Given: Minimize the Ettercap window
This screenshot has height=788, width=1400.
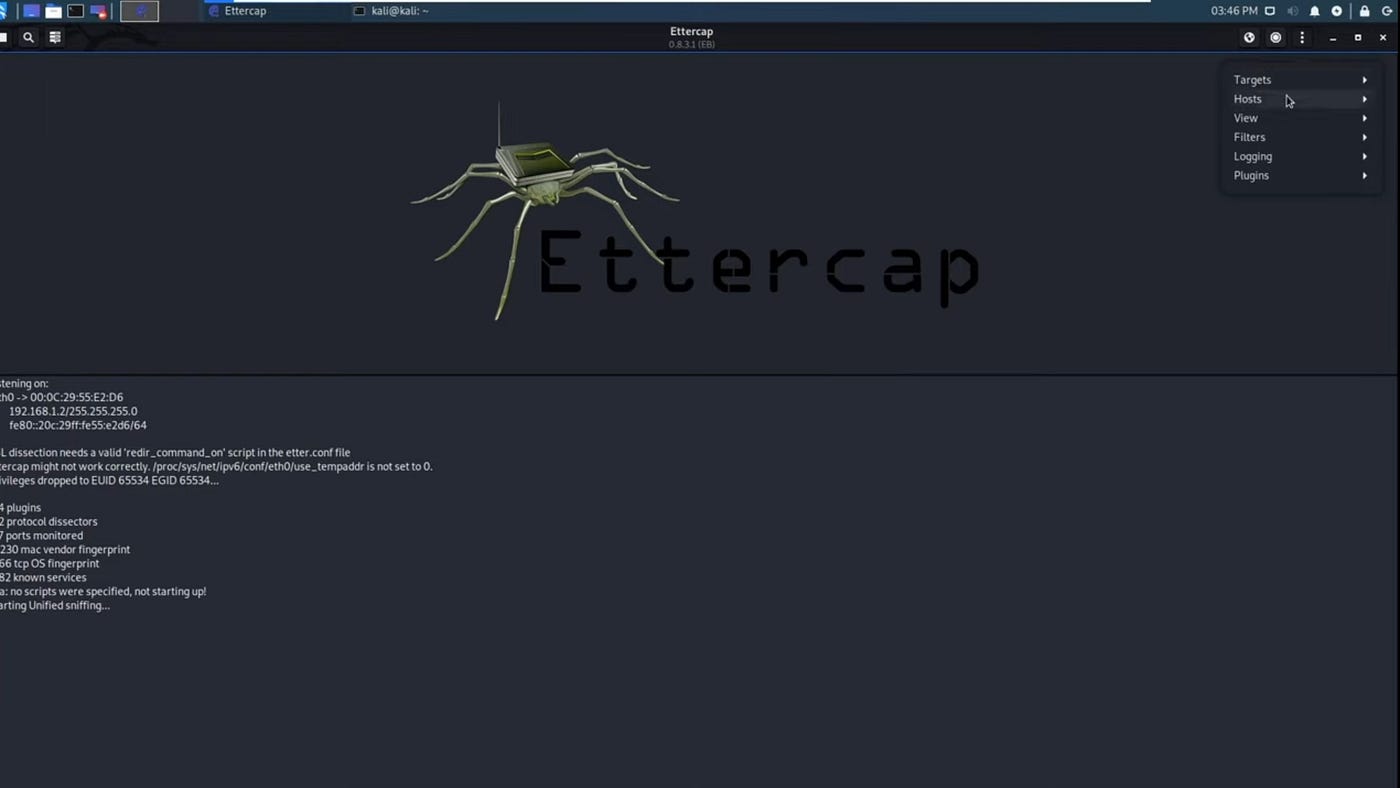Looking at the screenshot, I should [1333, 38].
